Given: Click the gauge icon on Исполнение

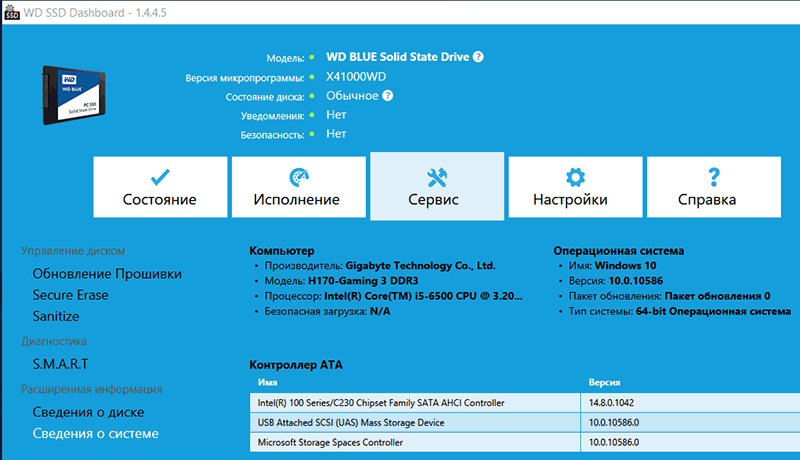Looking at the screenshot, I should pos(299,177).
